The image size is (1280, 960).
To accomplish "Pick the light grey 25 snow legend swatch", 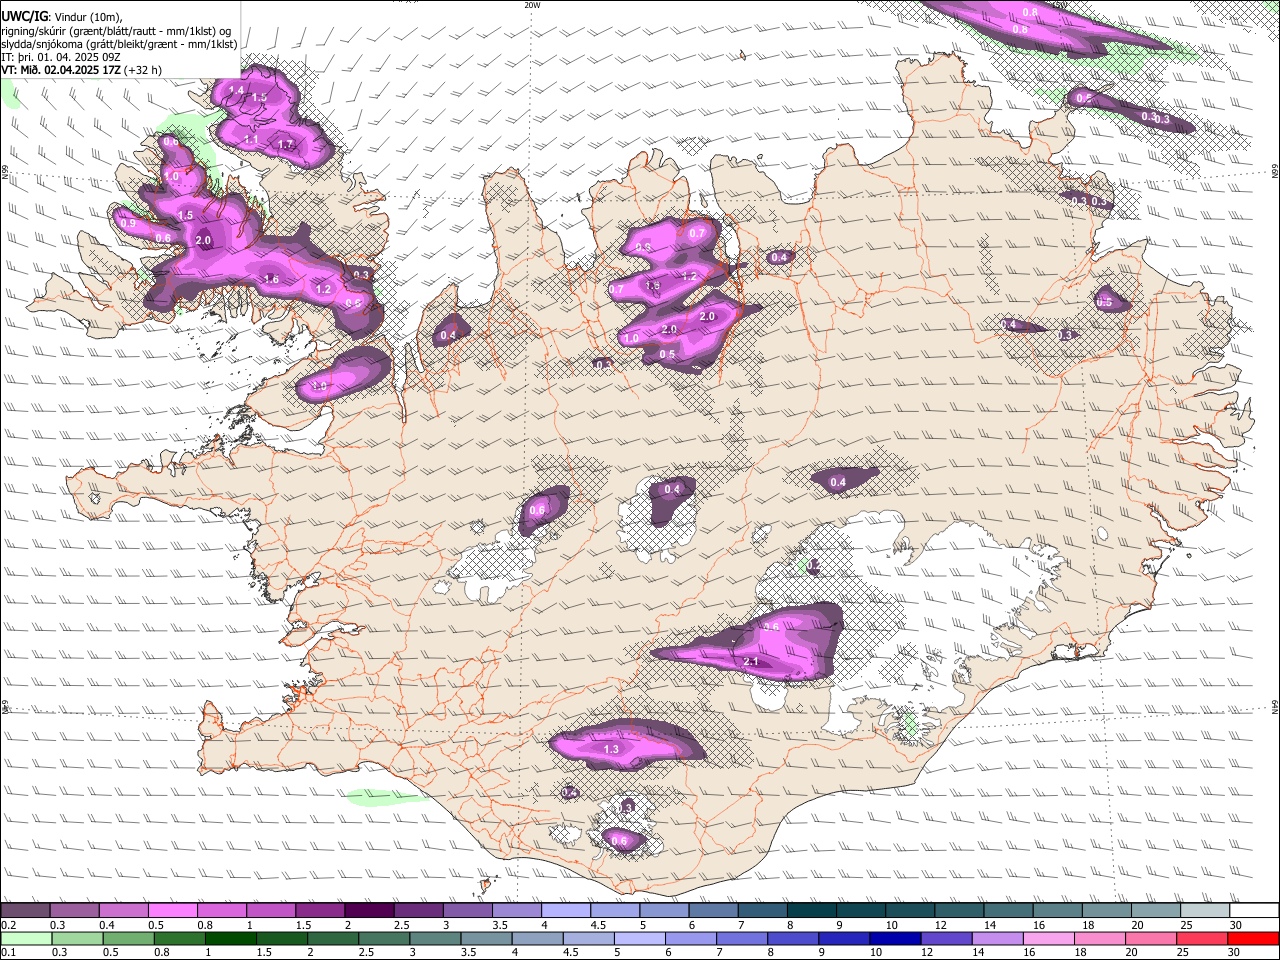I will pyautogui.click(x=1205, y=910).
